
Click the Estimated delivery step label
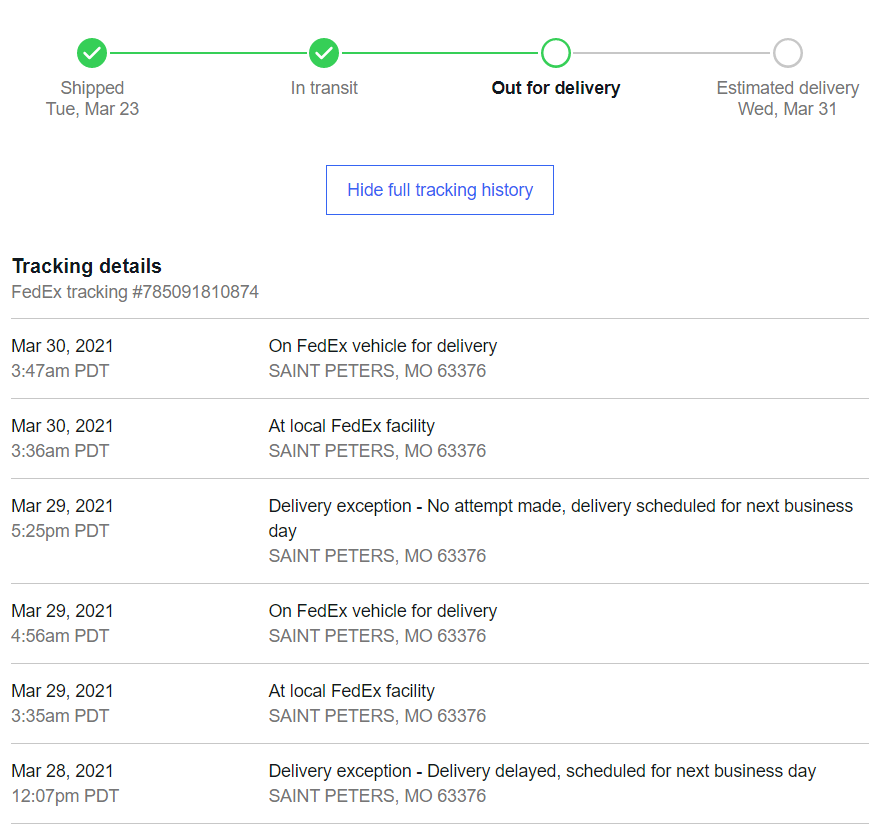(787, 88)
